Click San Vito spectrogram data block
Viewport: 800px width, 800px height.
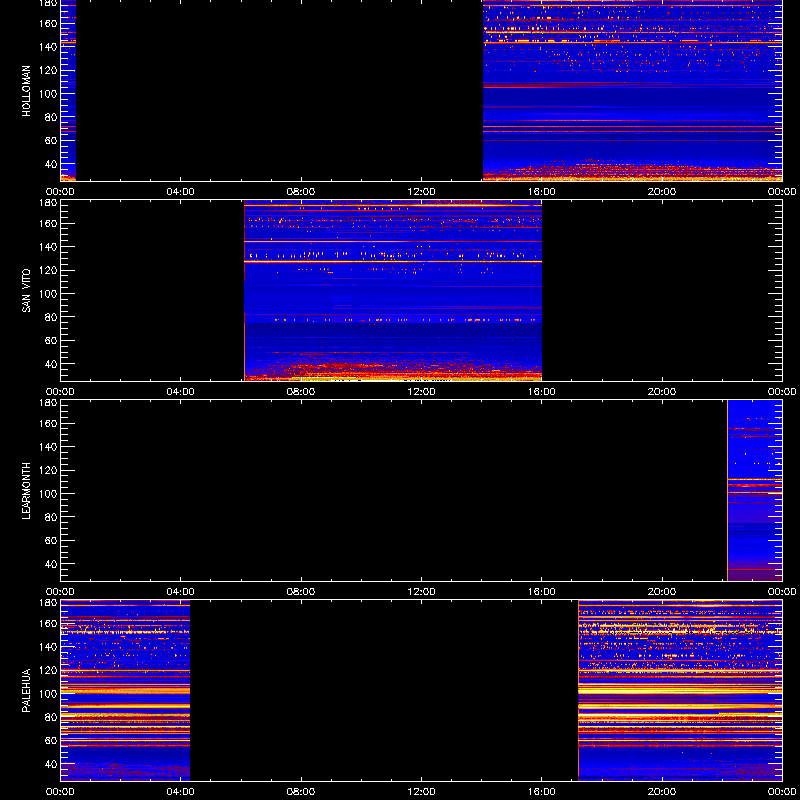click(x=393, y=290)
